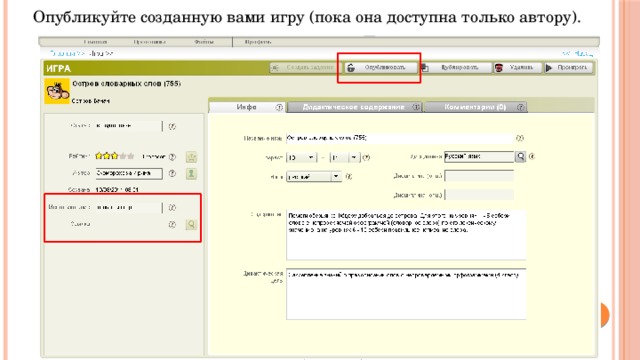Click the game name input field
This screenshot has height=360, width=640.
tap(400, 138)
